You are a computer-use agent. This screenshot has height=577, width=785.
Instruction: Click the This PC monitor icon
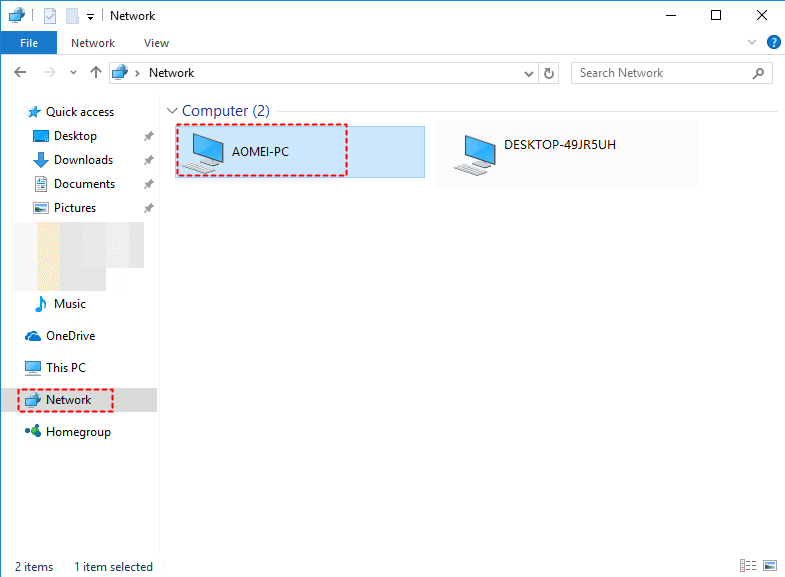[33, 368]
